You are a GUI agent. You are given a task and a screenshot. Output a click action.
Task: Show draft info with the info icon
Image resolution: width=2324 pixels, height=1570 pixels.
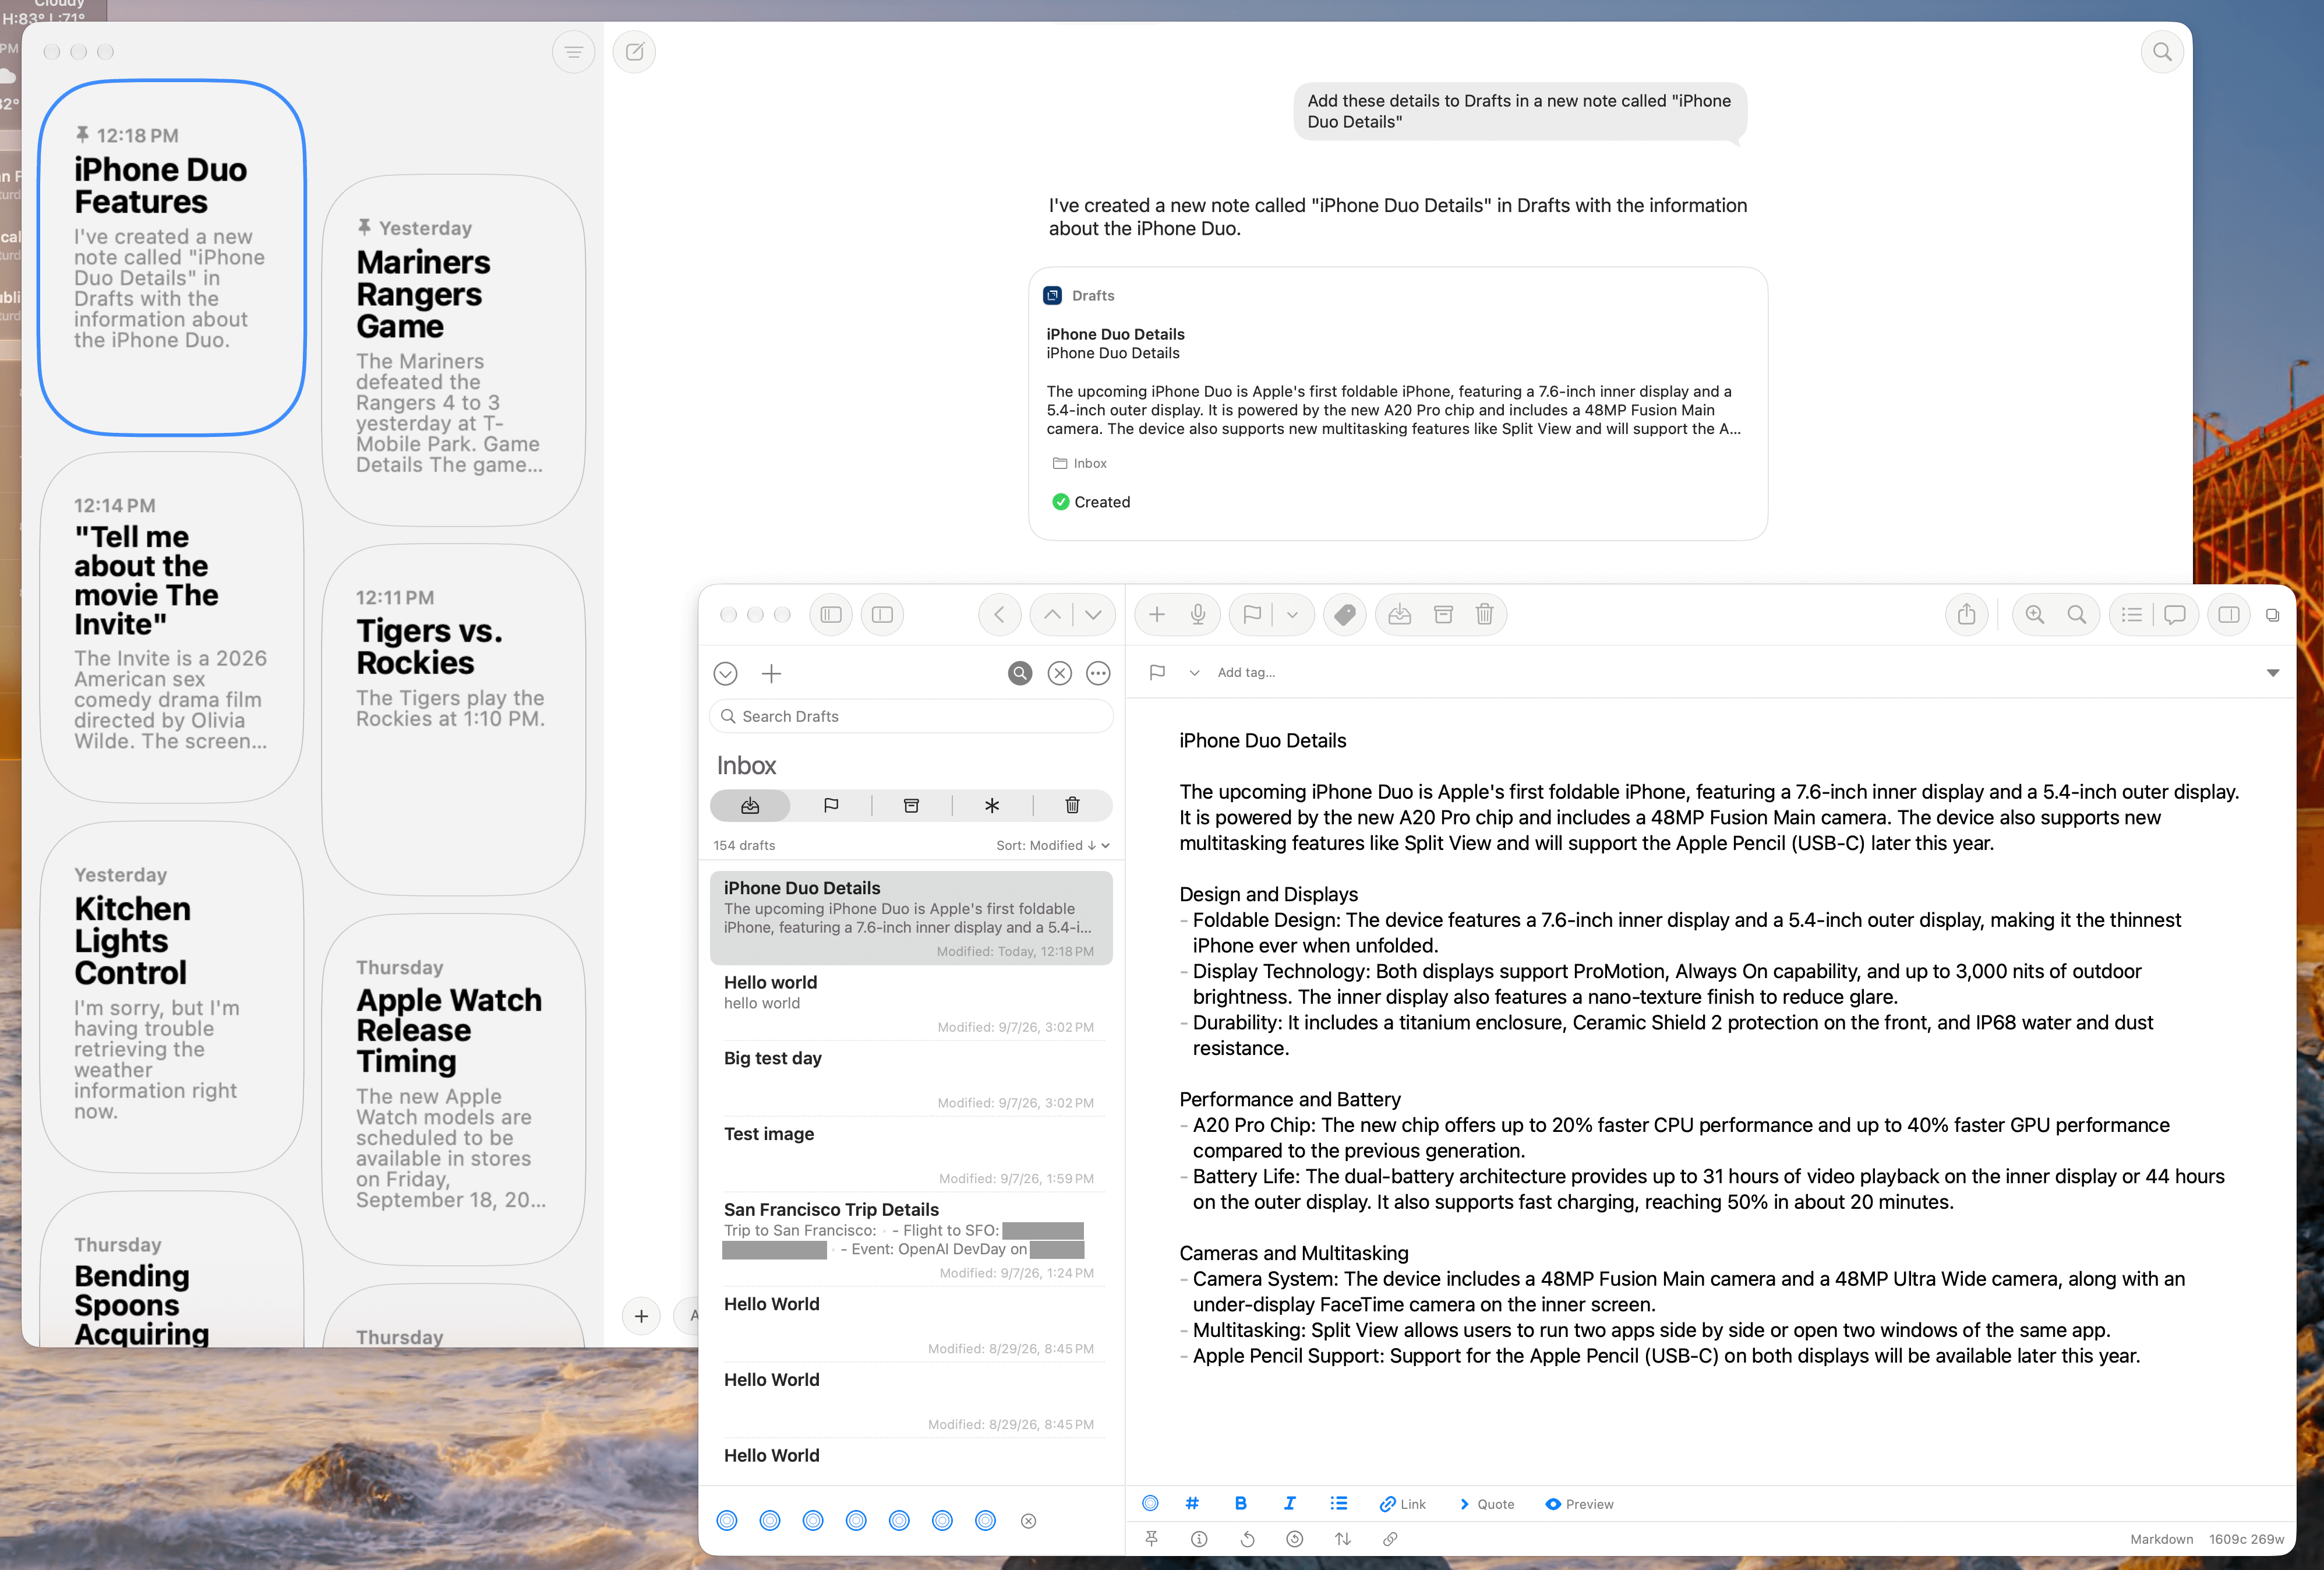1199,1540
